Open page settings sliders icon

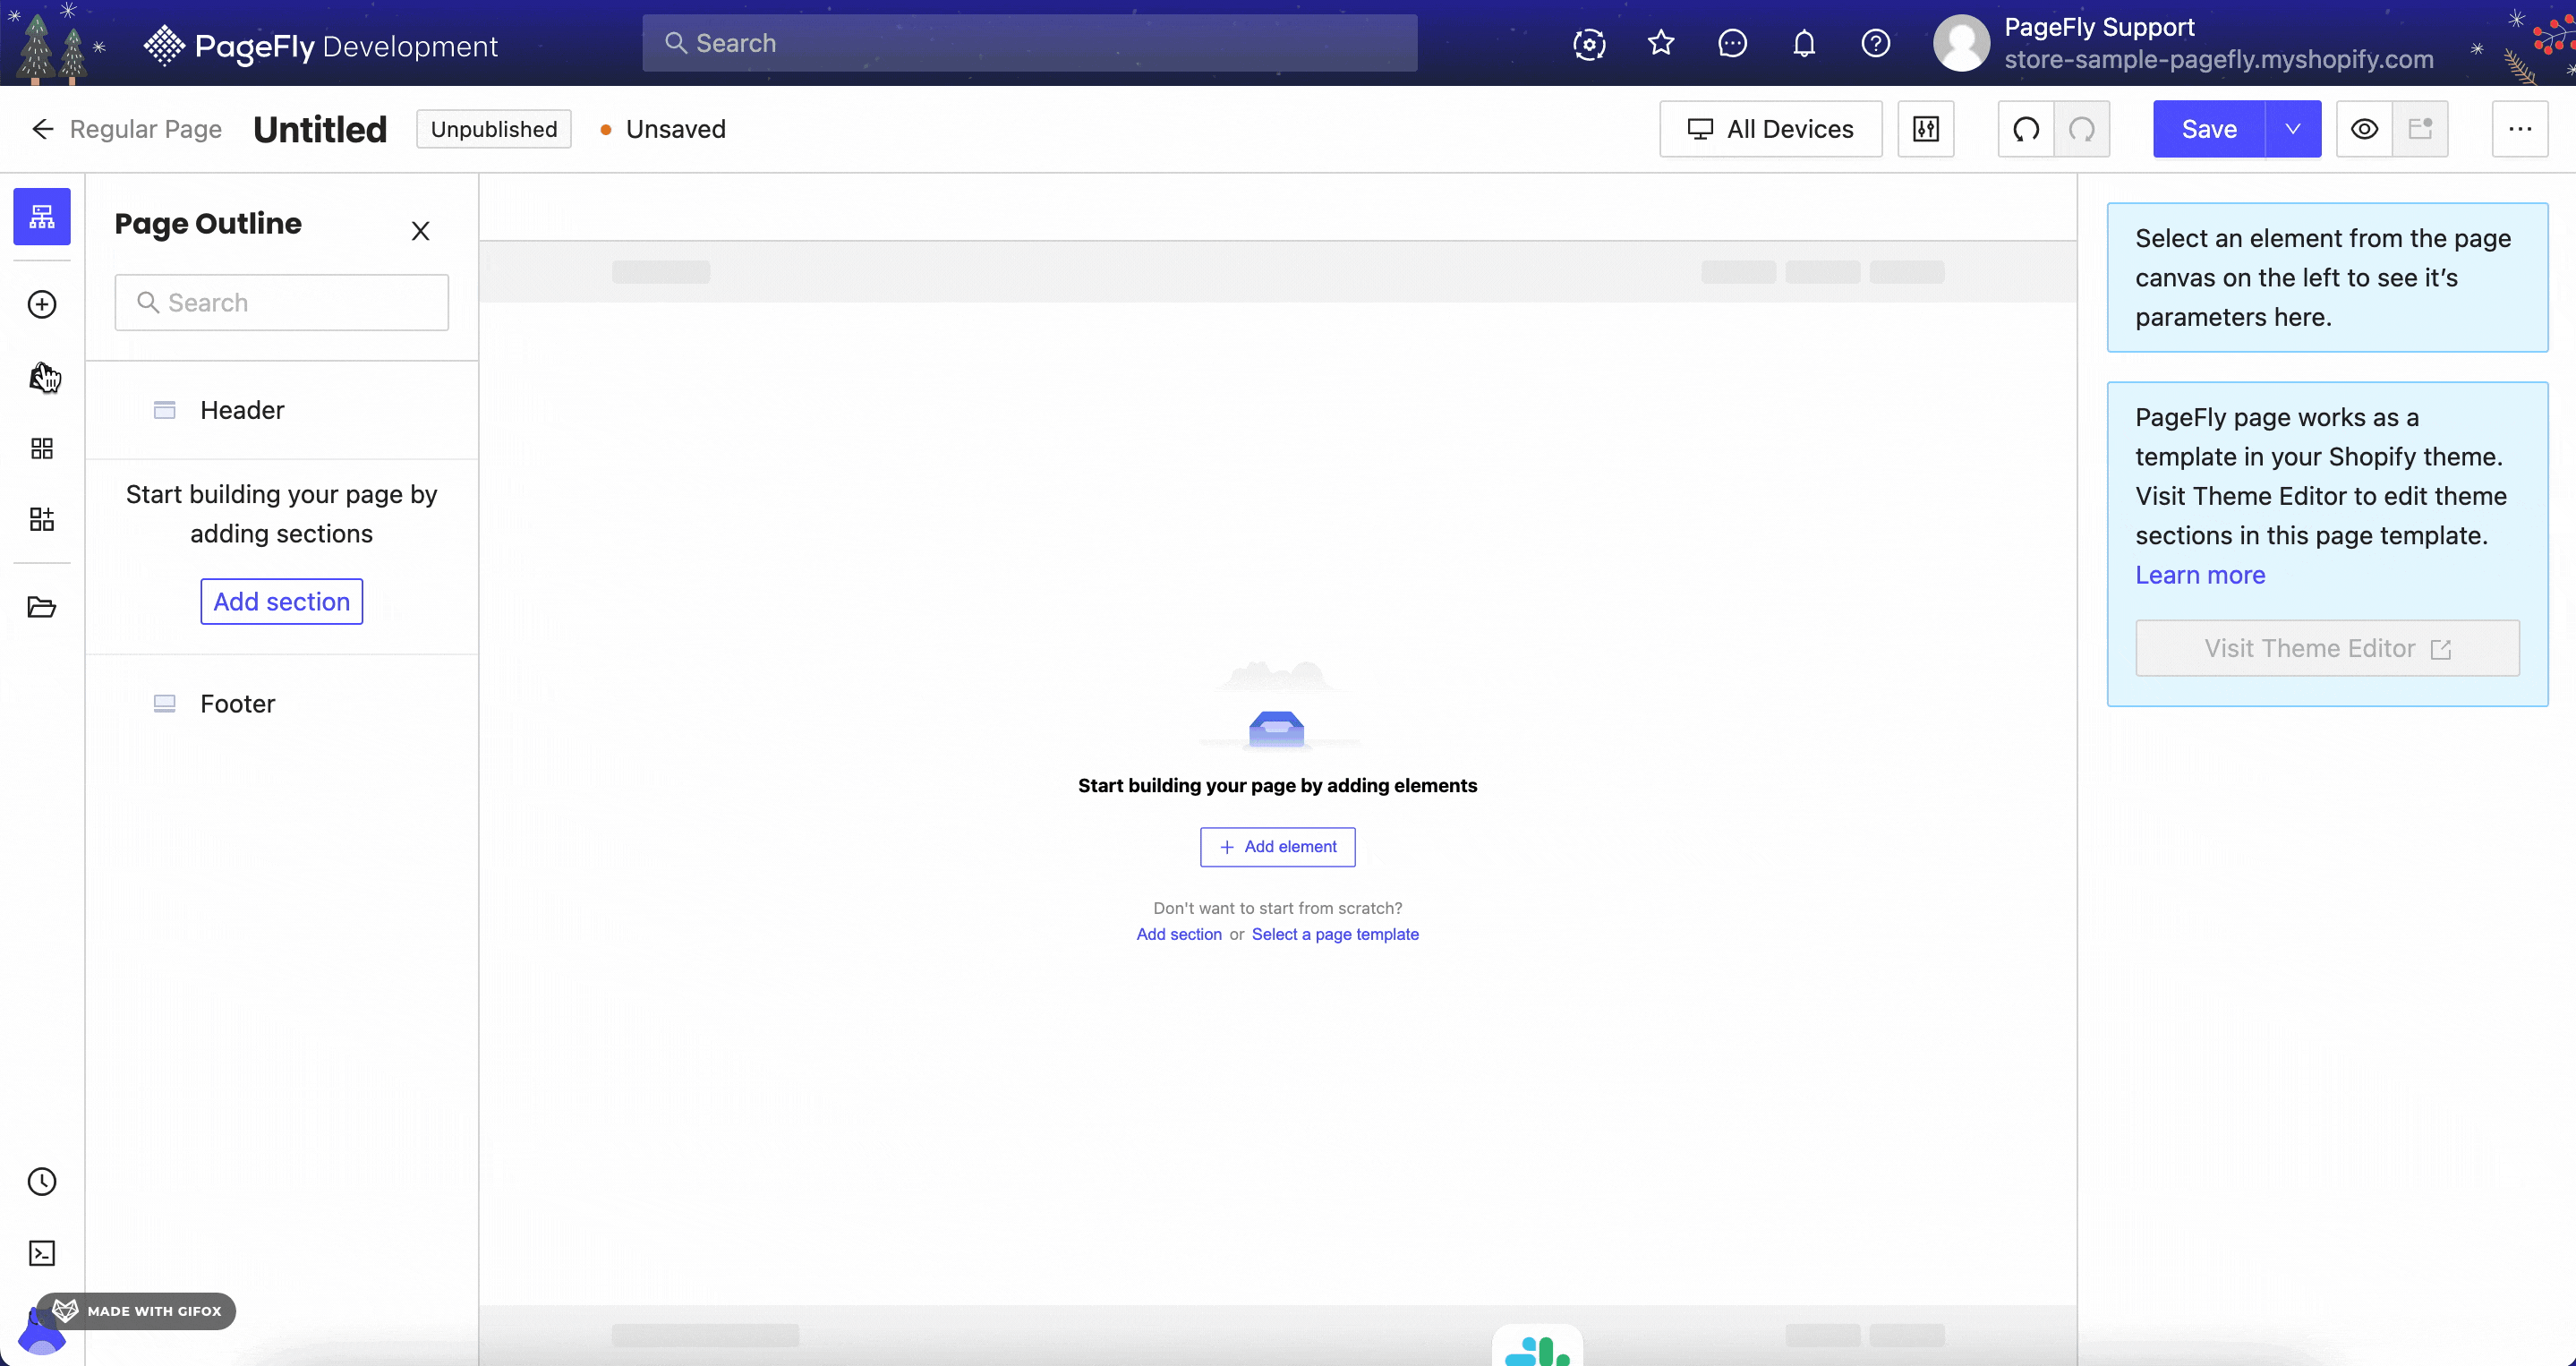pyautogui.click(x=1926, y=129)
